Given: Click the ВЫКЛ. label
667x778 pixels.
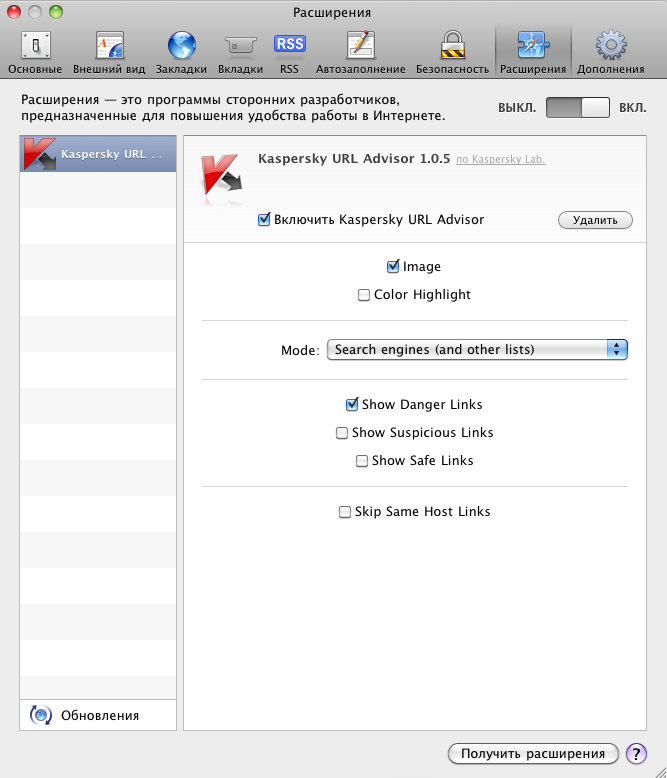Looking at the screenshot, I should tap(517, 108).
